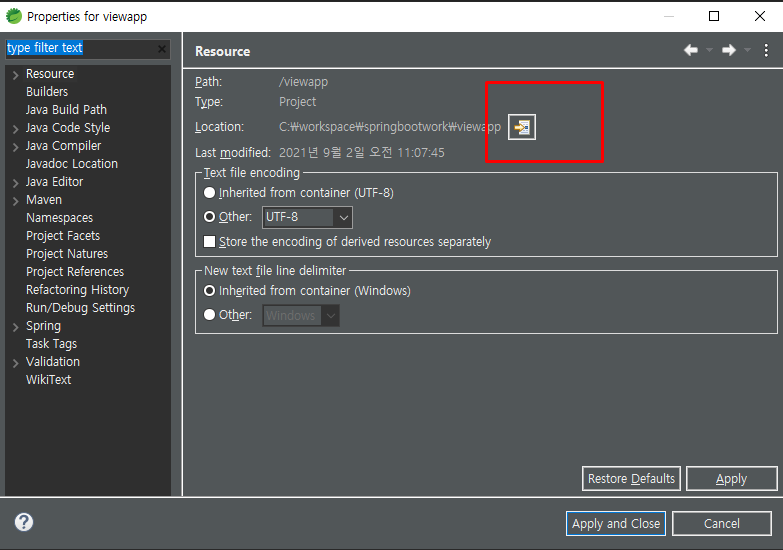Select the Validation tree label
The height and width of the screenshot is (550, 783).
pyautogui.click(x=53, y=362)
